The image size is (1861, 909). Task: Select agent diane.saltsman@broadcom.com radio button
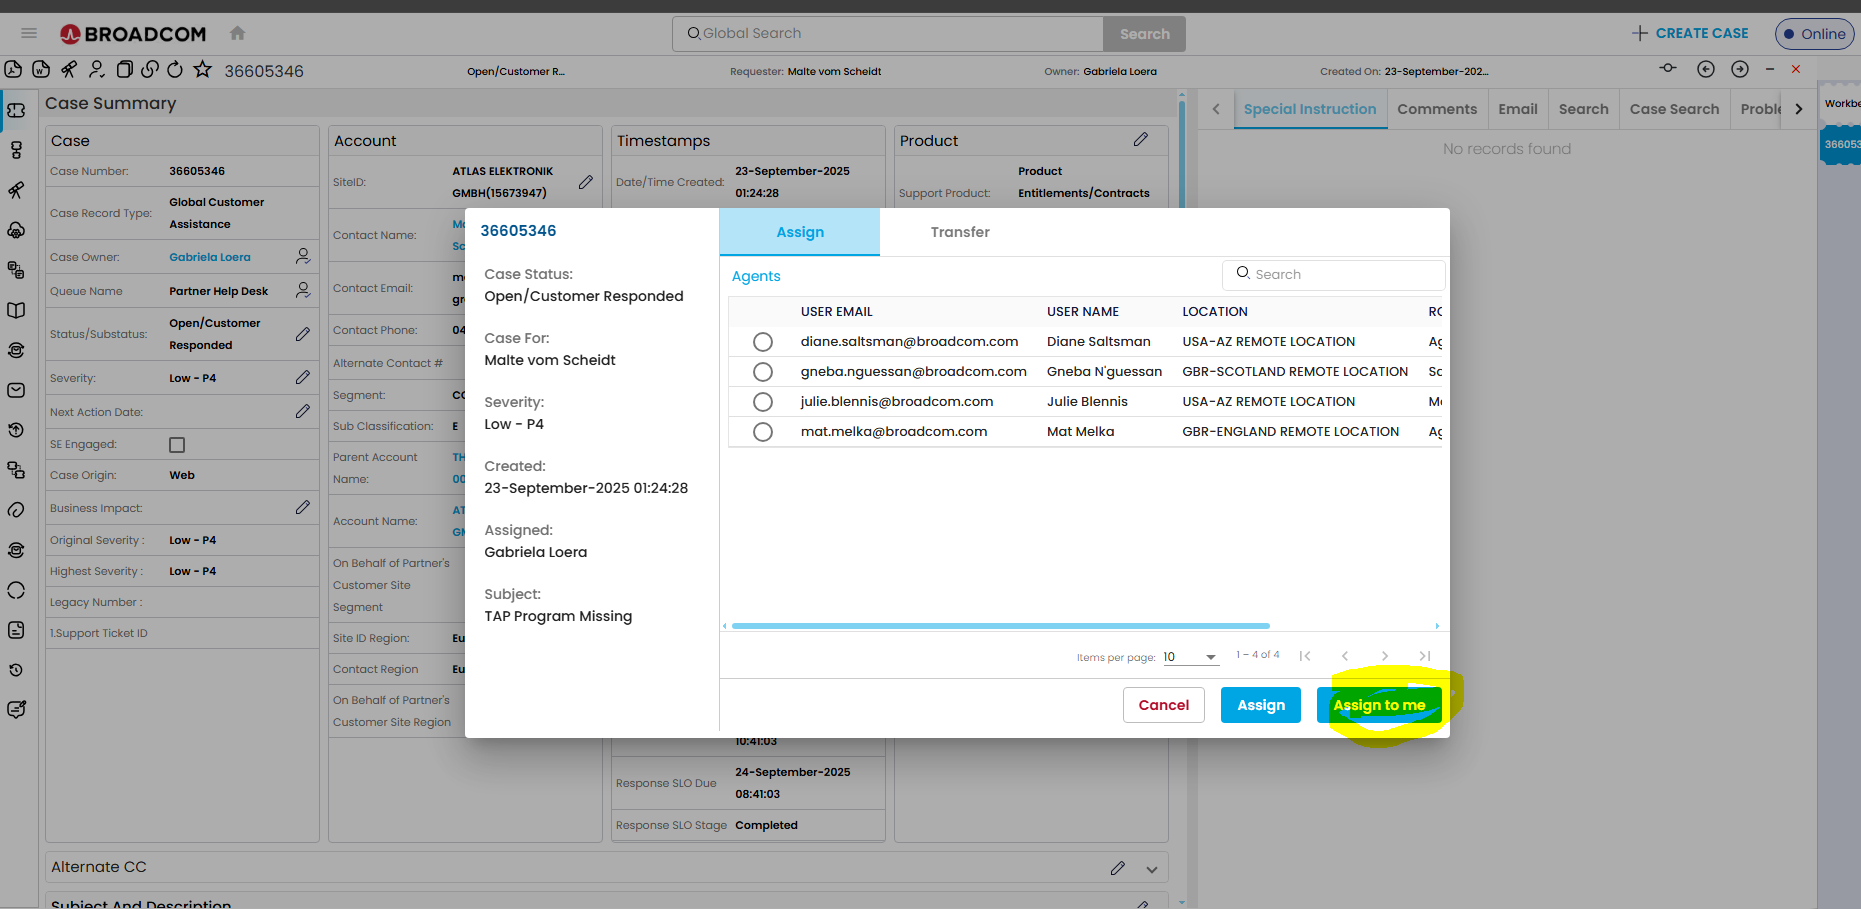(763, 342)
